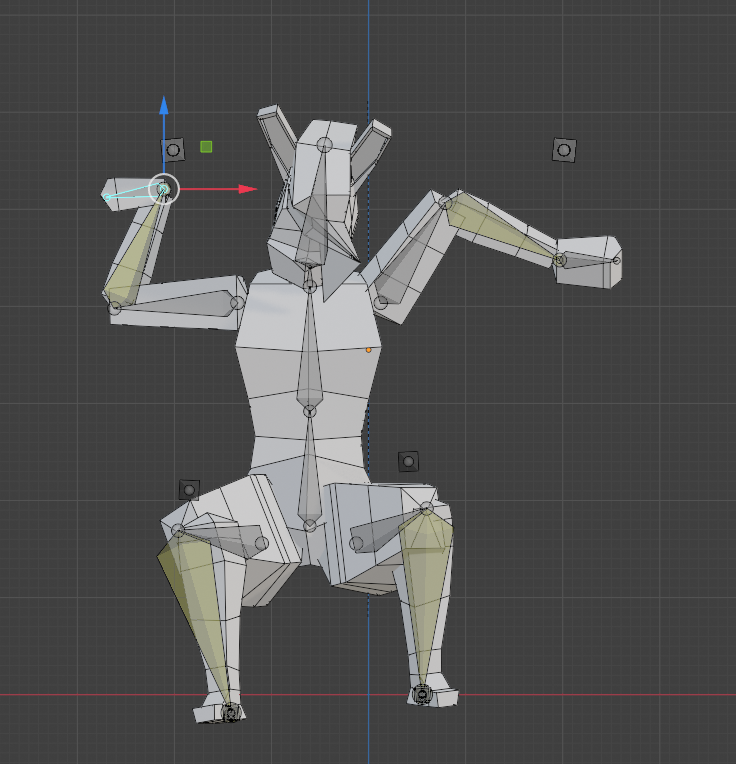Select the cyan highlighted hand bone
Viewport: 736px width, 764px height.
pos(133,193)
